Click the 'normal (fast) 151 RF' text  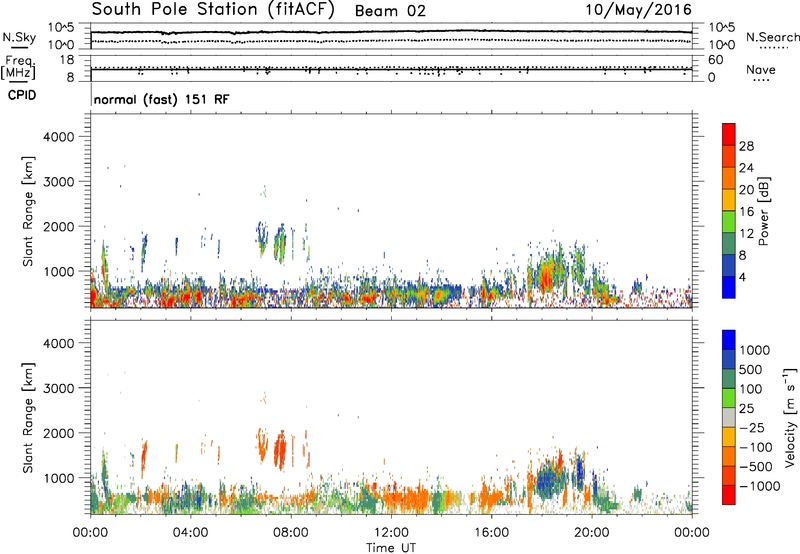161,99
